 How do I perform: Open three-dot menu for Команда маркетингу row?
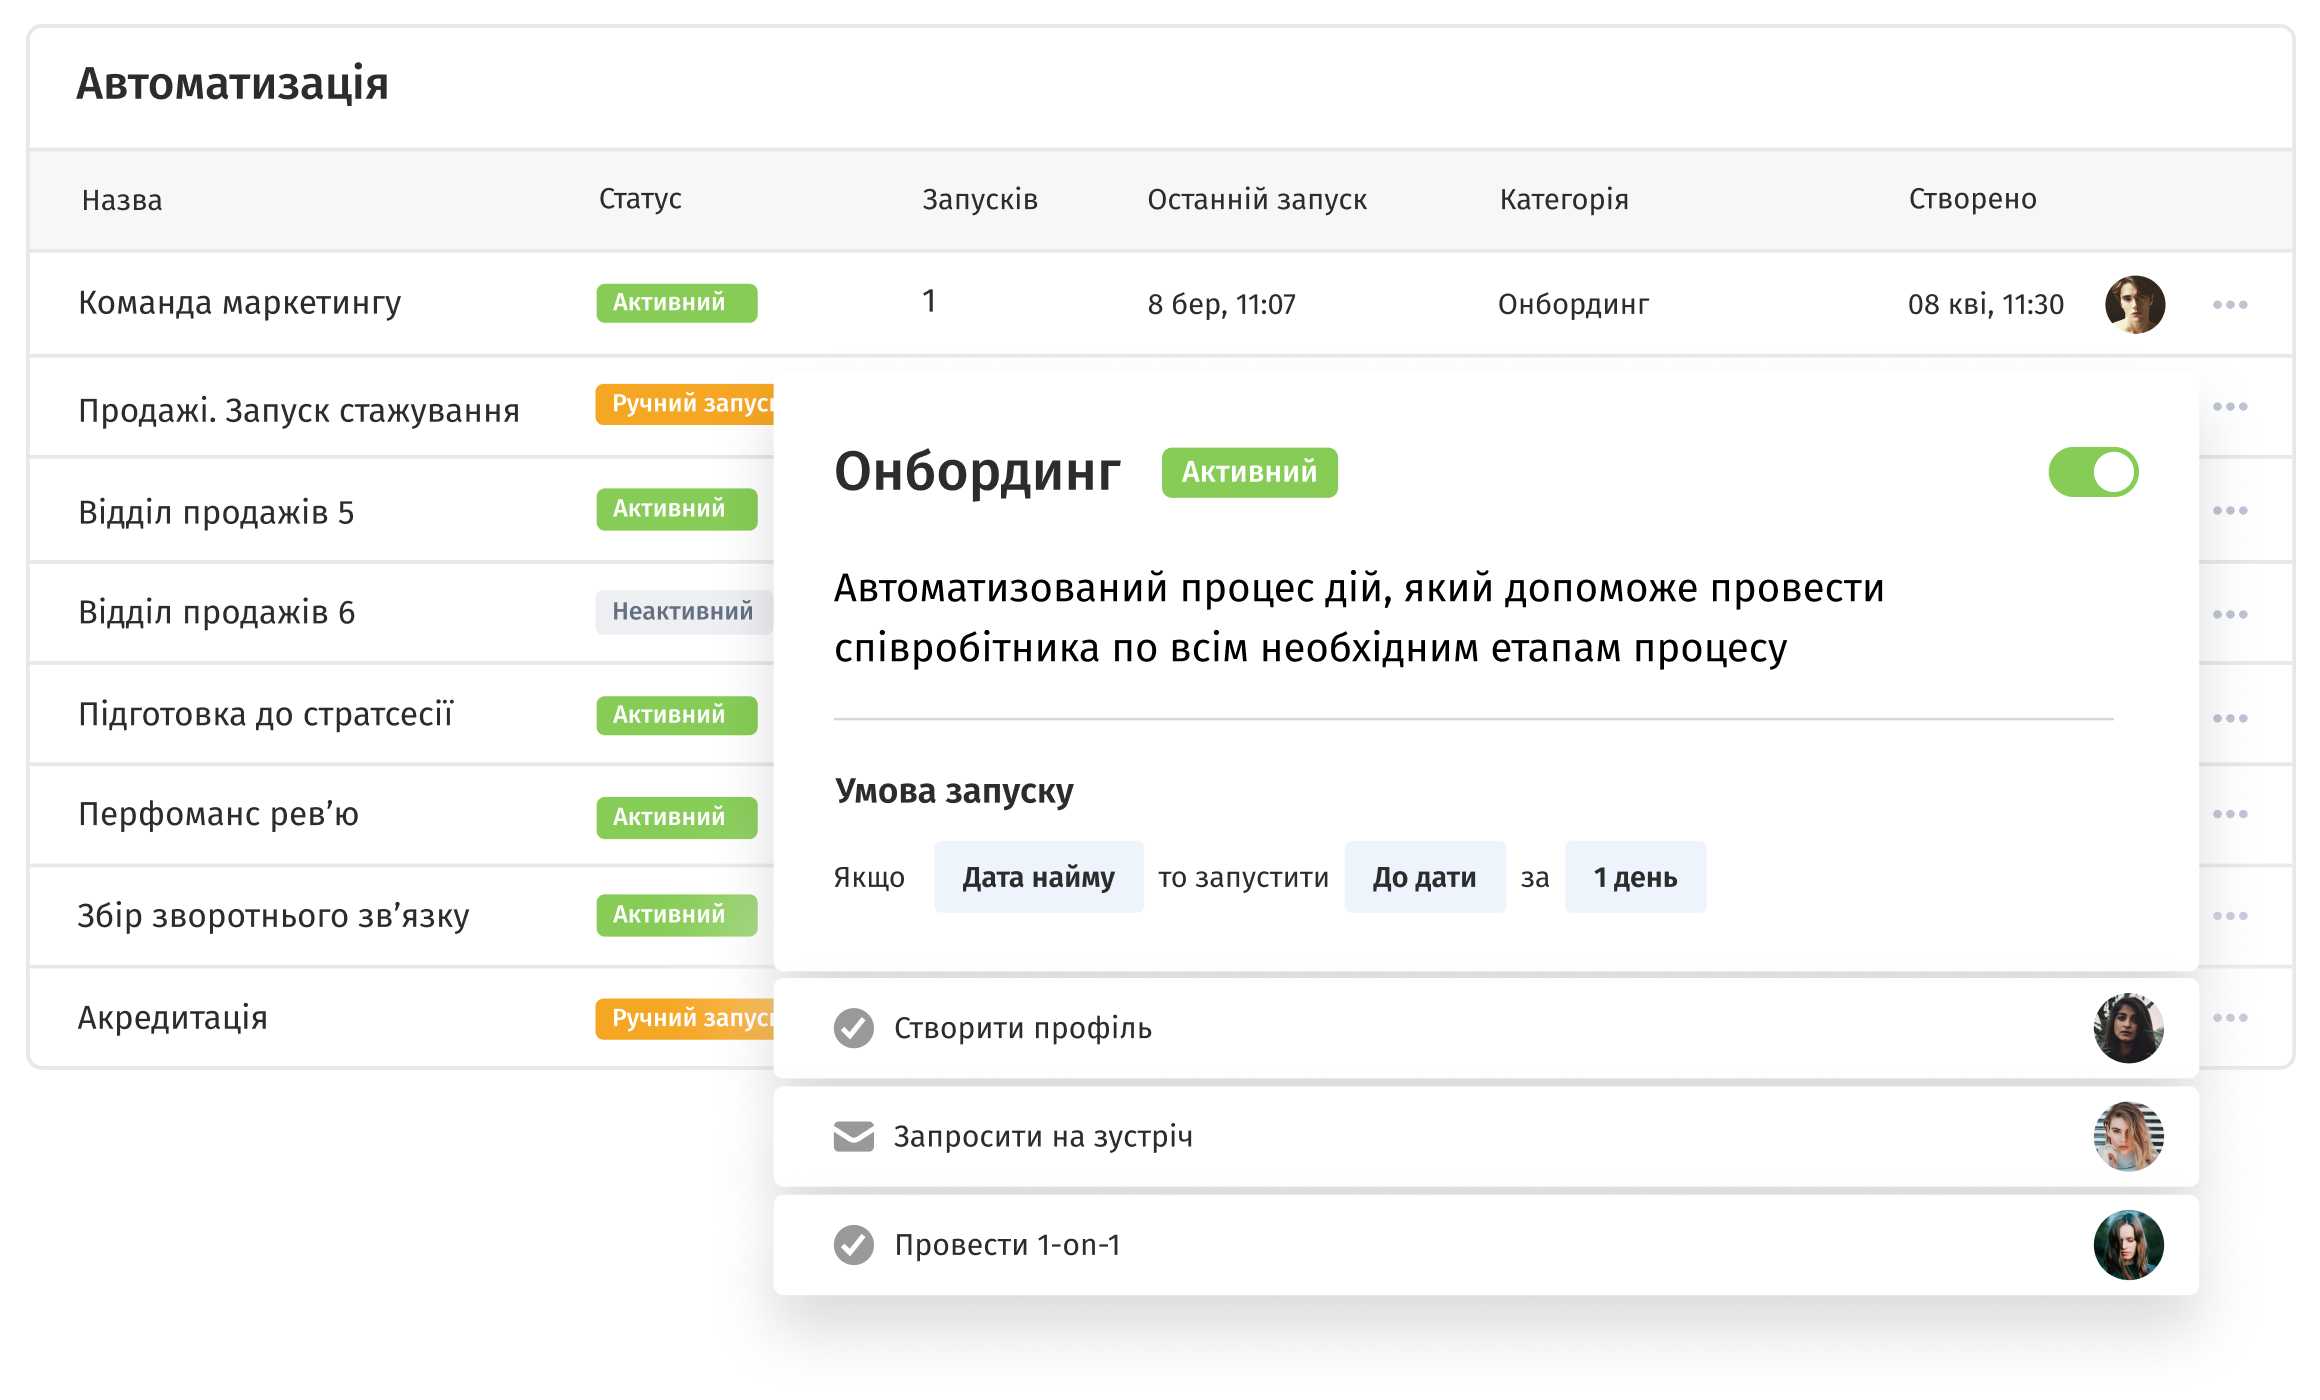[x=2229, y=304]
